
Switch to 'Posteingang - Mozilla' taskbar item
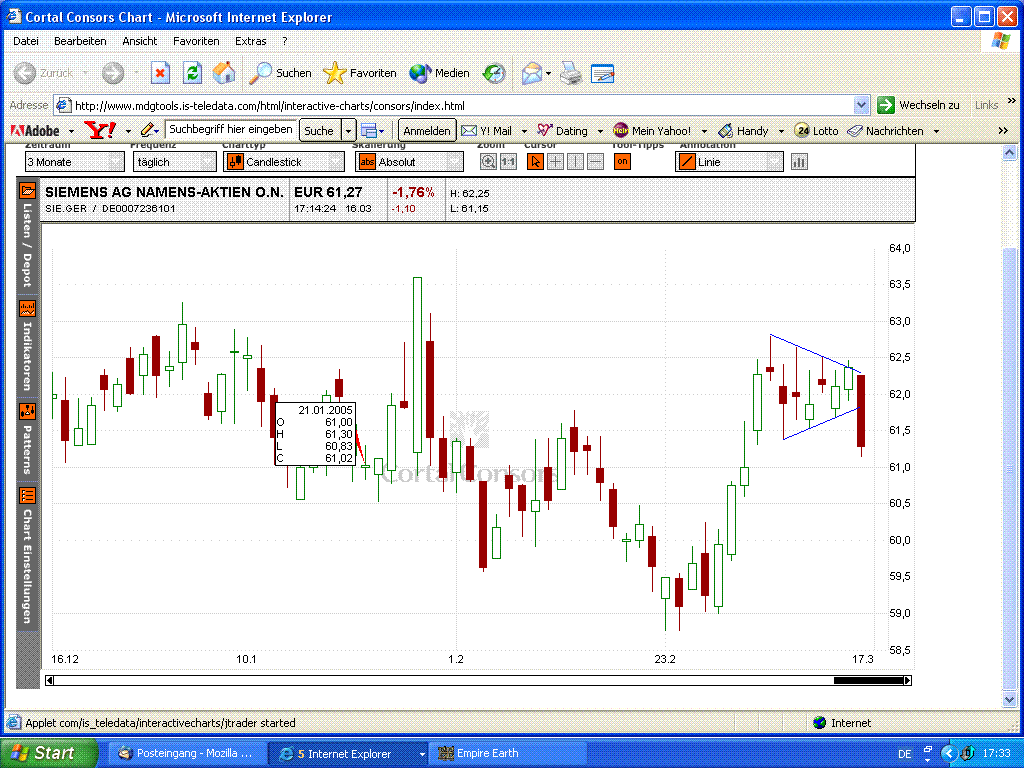click(x=186, y=753)
